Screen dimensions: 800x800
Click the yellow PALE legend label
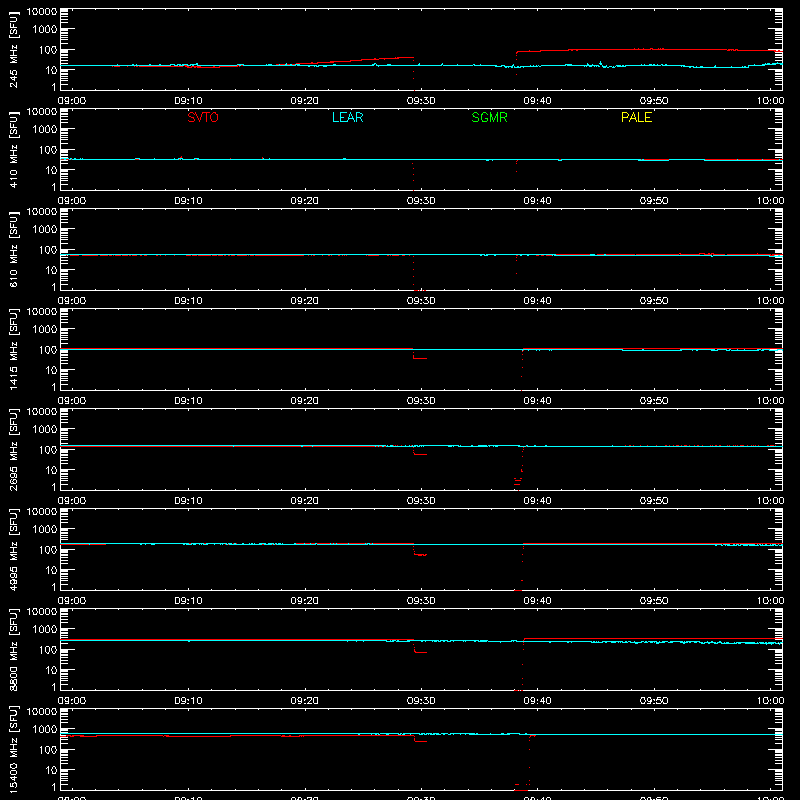click(636, 117)
